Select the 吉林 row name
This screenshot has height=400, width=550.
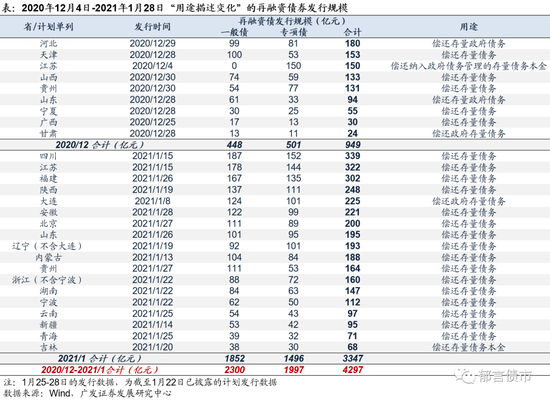point(48,347)
